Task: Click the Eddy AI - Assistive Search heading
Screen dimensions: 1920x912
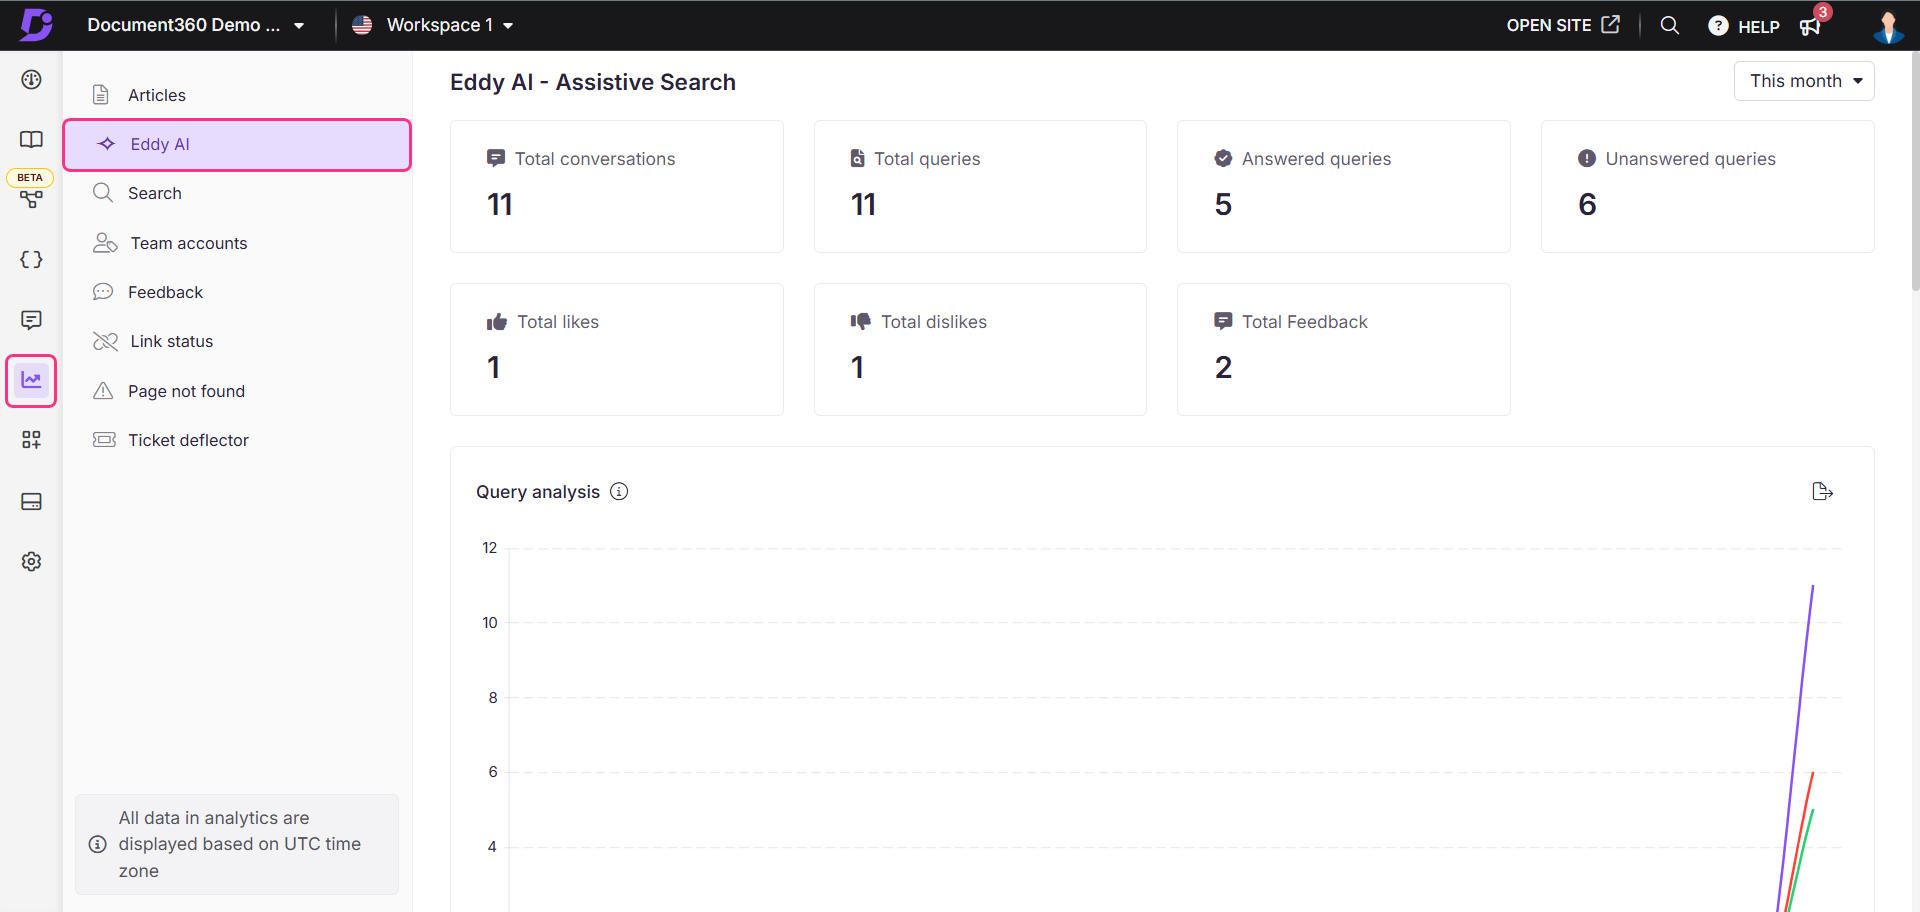Action: tap(593, 82)
